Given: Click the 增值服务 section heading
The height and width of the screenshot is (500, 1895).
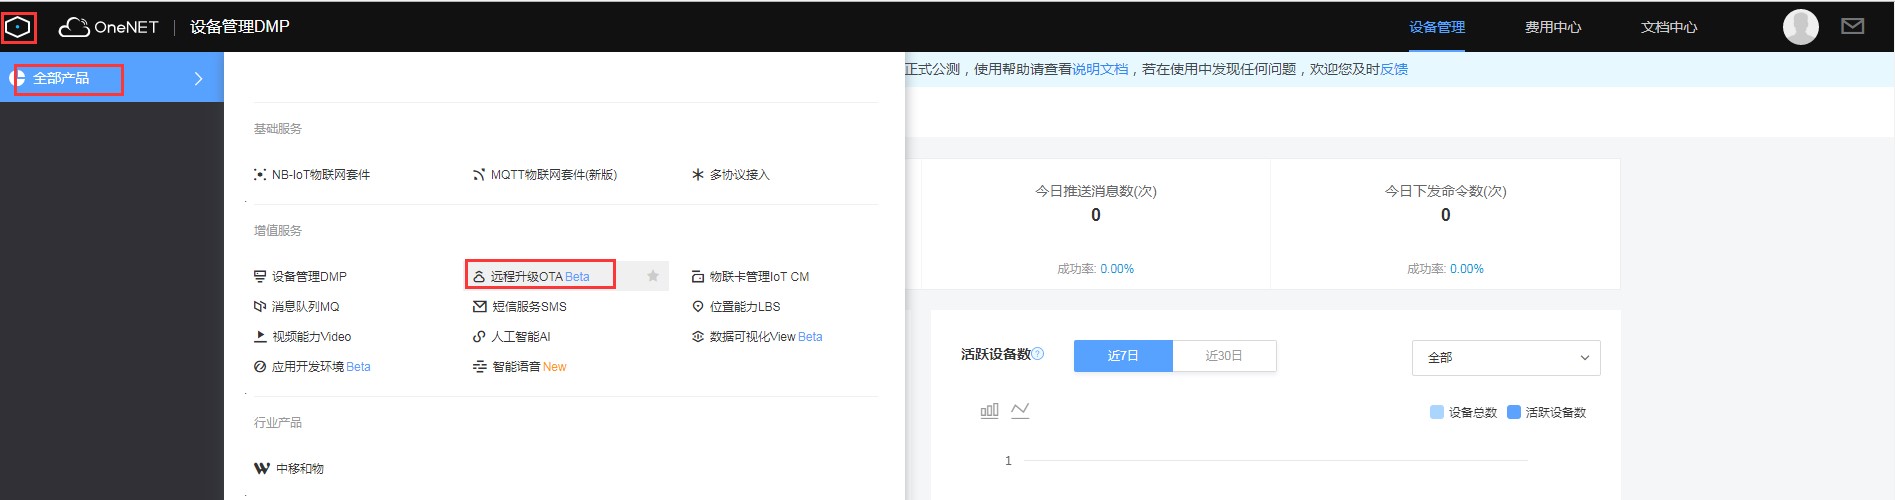Looking at the screenshot, I should point(278,231).
